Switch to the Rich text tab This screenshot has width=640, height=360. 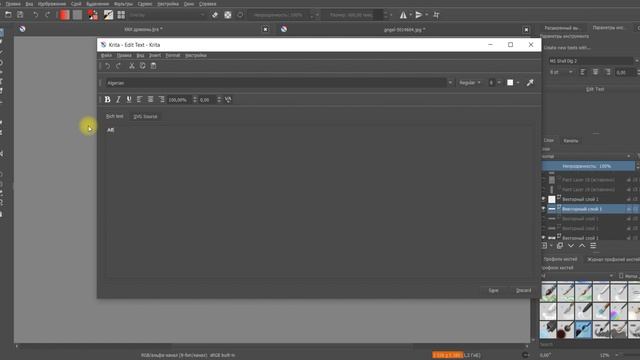coord(114,116)
